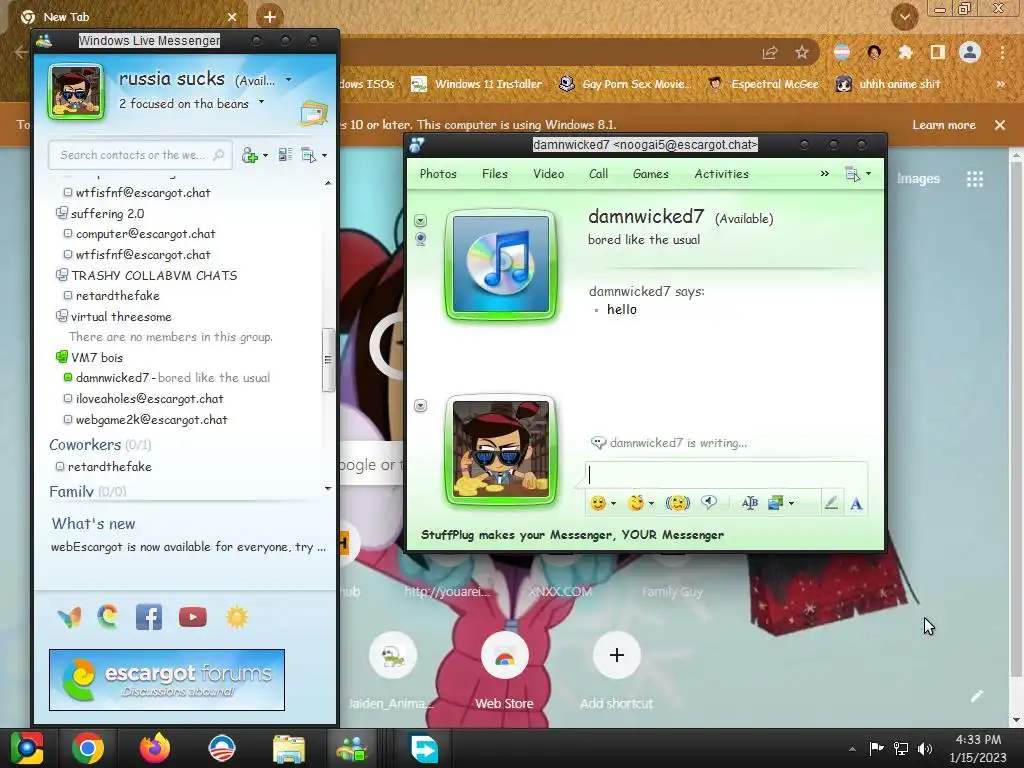Open the wink picker in chat window
Screen dimensions: 1024x768
pos(636,503)
